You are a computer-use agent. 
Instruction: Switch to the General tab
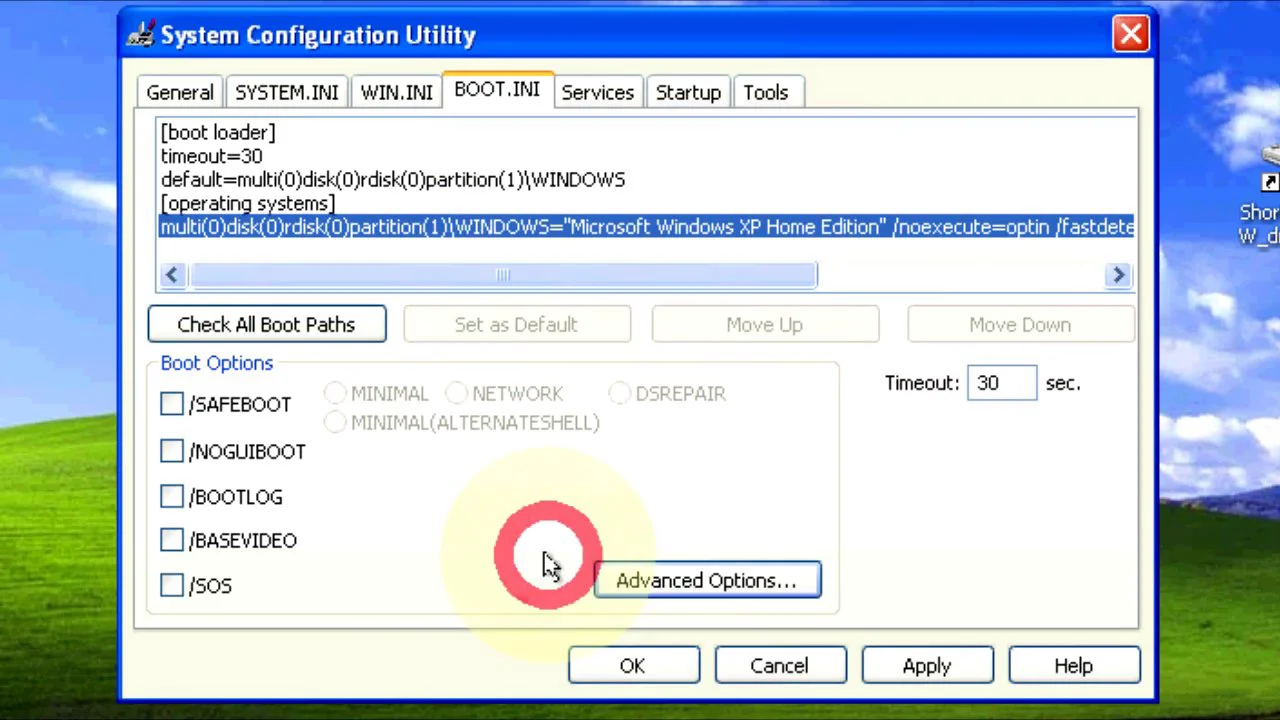(180, 92)
